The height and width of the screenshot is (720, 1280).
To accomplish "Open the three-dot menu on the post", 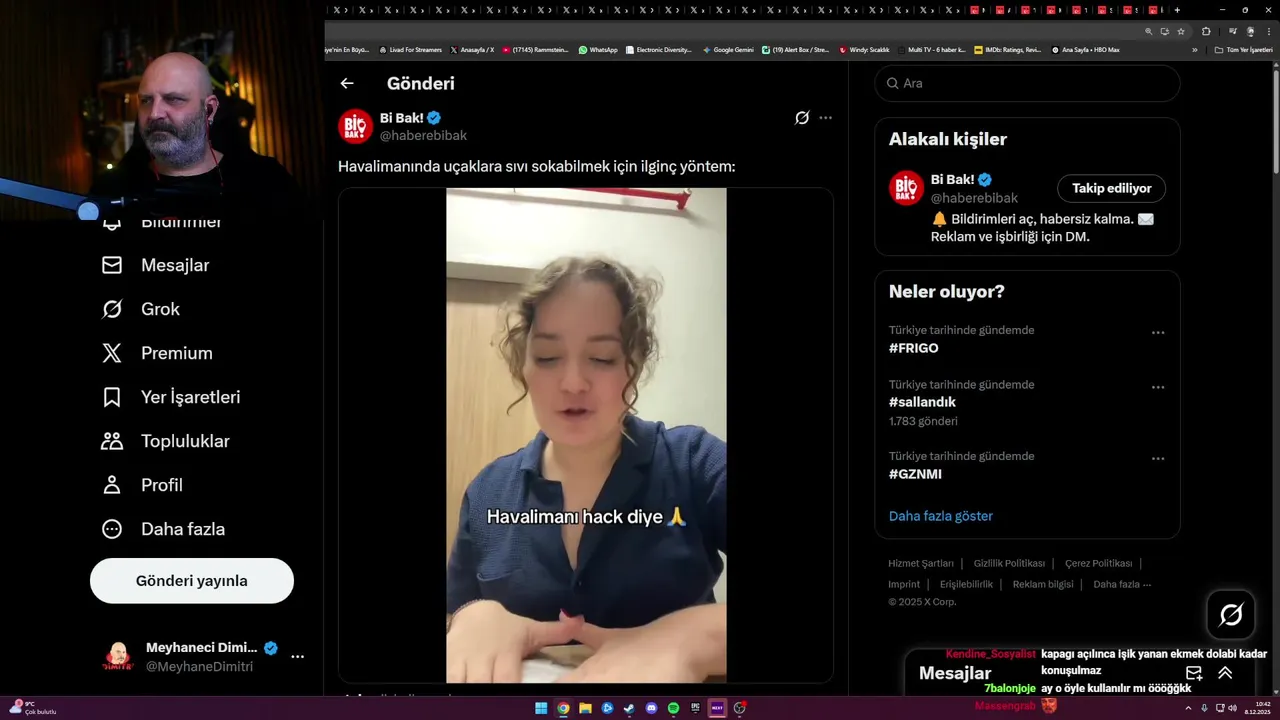I will click(x=825, y=118).
